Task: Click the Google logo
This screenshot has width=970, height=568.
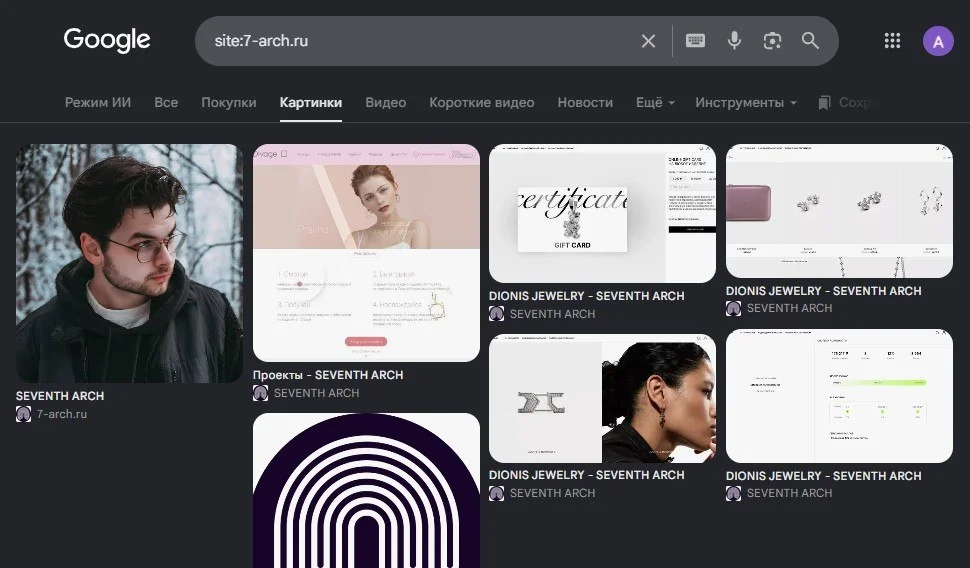Action: [106, 40]
